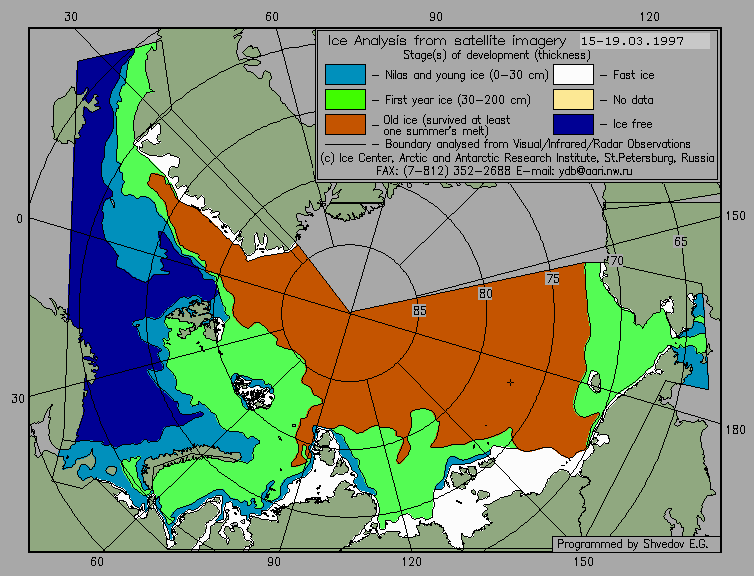754x576 pixels.
Task: Click the Ice free dark blue swatch
Action: [x=573, y=124]
